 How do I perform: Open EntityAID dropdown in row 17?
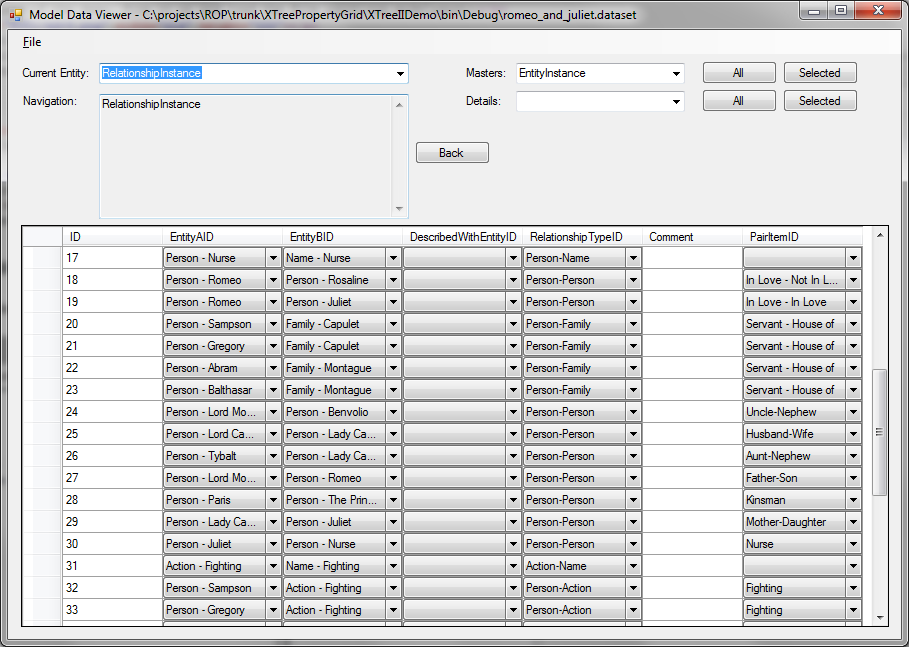coord(274,258)
